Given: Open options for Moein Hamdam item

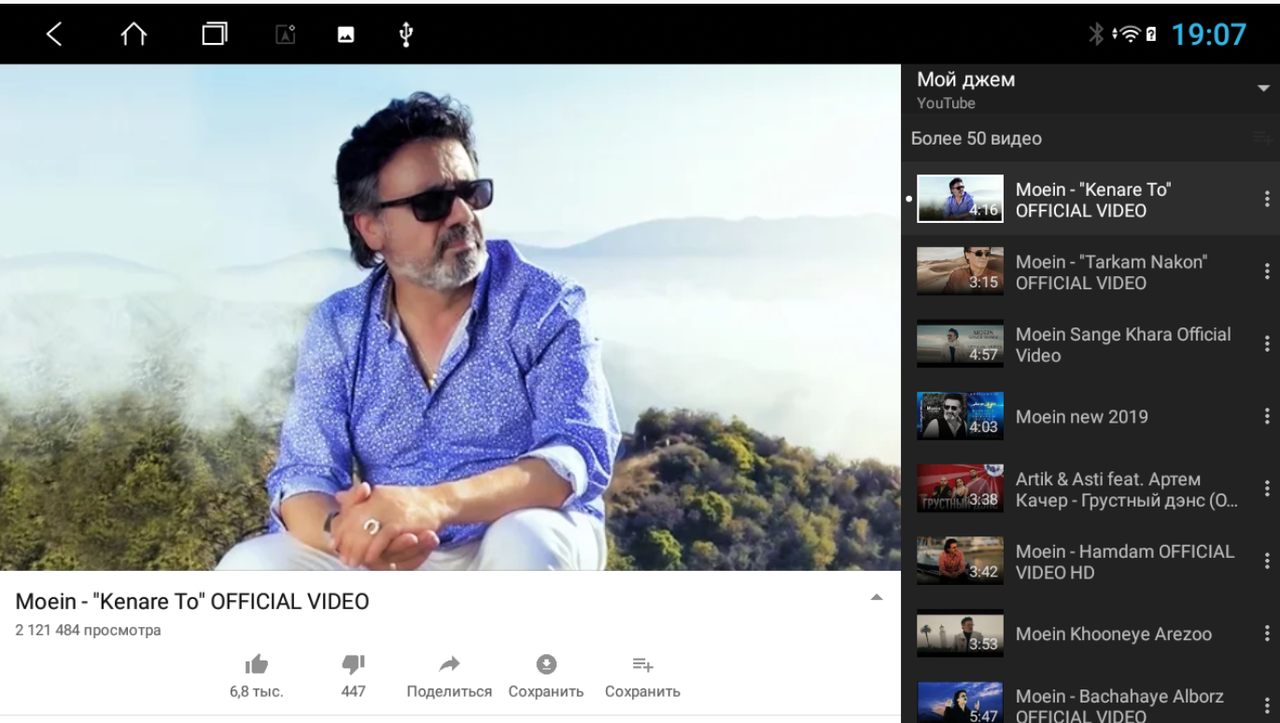Looking at the screenshot, I should [1267, 561].
